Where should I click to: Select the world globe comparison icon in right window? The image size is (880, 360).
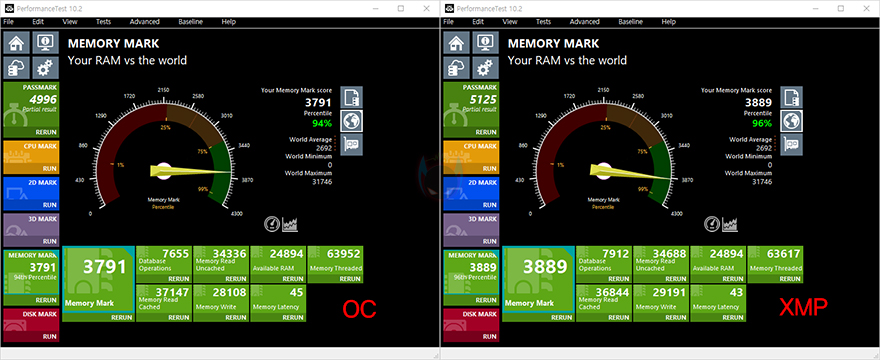pyautogui.click(x=792, y=121)
